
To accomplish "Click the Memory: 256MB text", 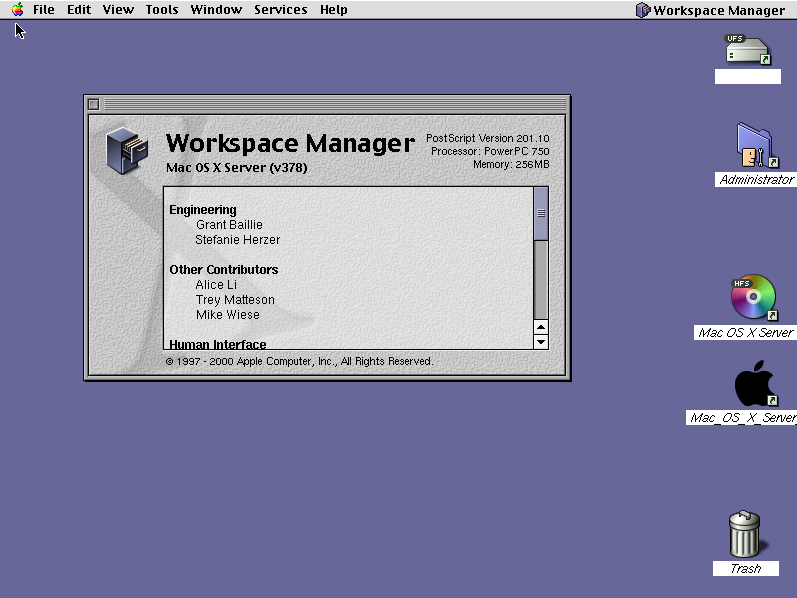I will tap(511, 165).
